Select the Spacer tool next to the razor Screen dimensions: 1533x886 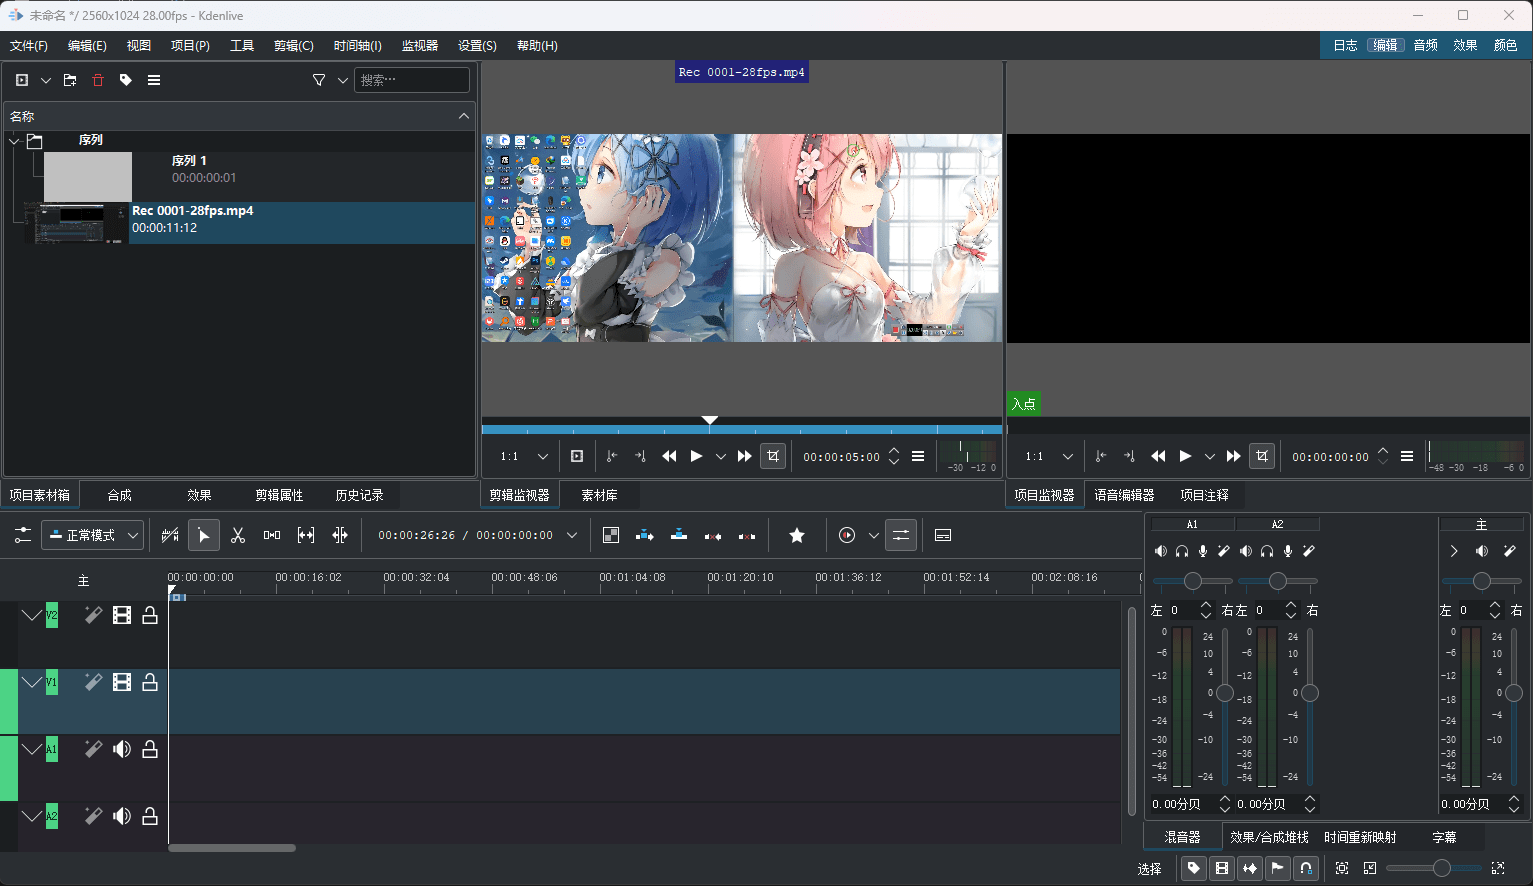point(271,535)
